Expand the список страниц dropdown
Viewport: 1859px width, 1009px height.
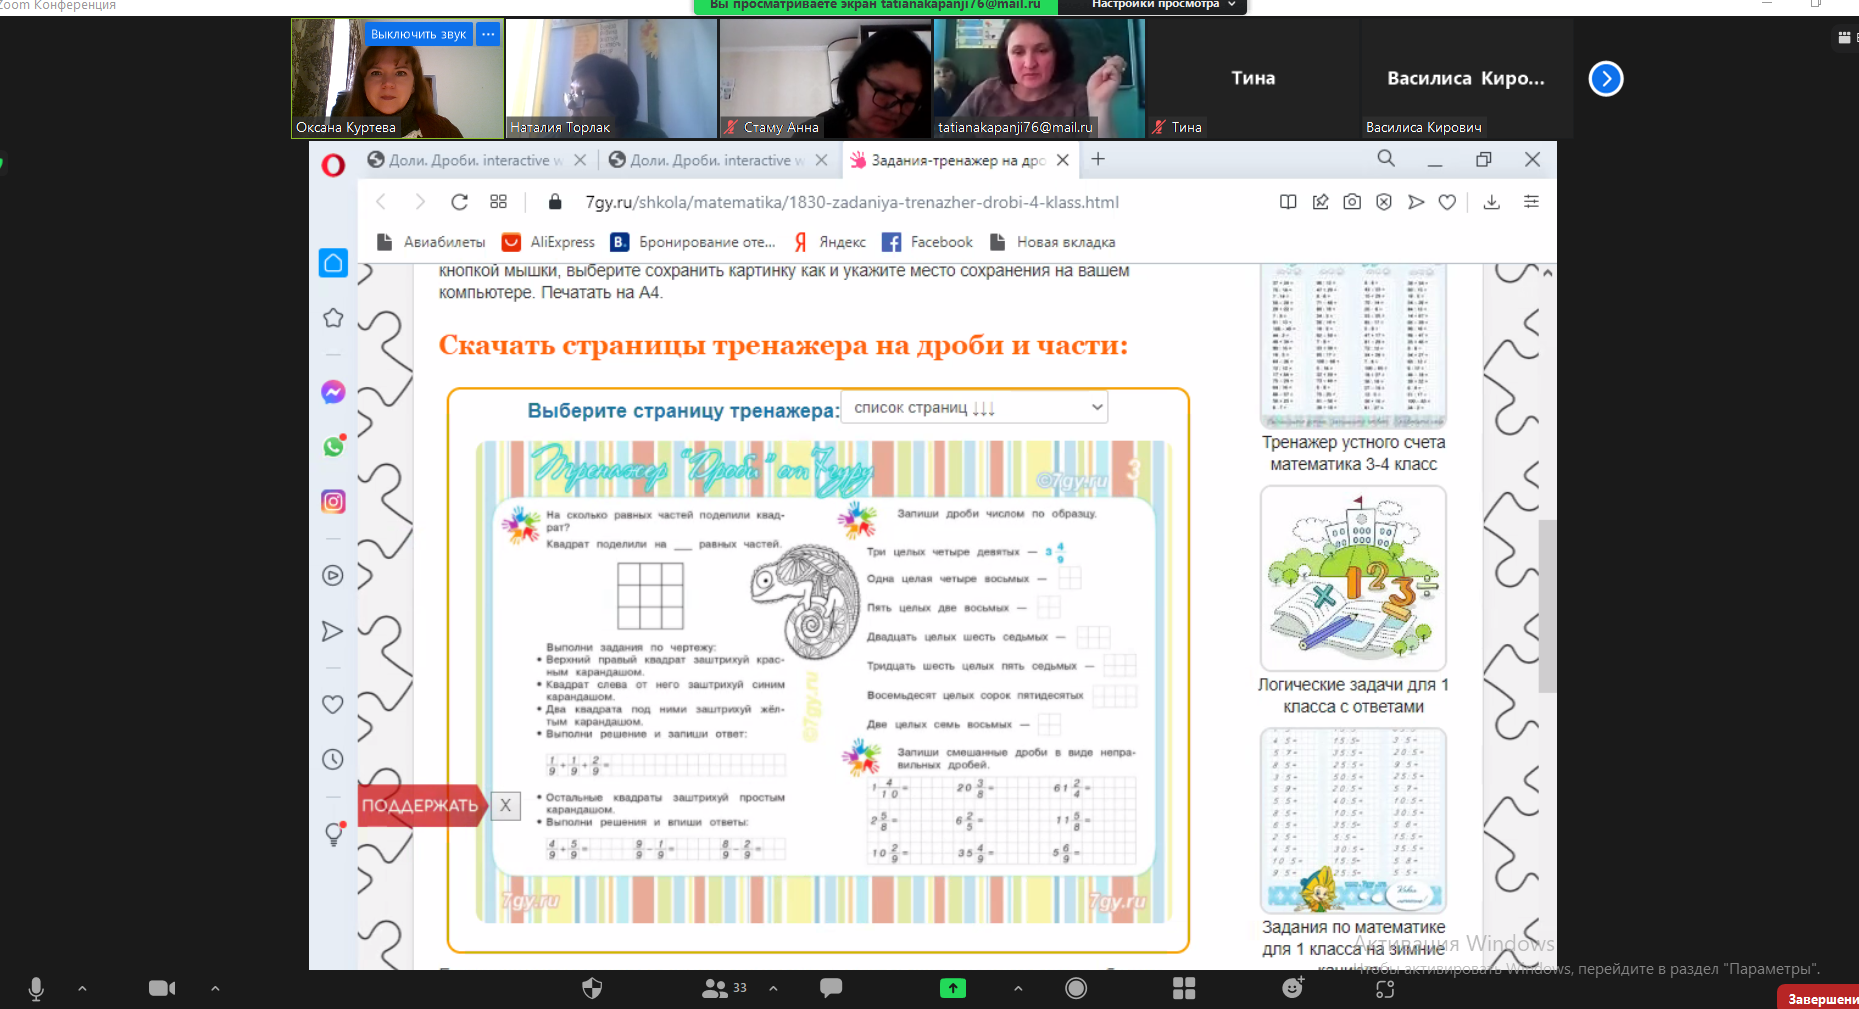pyautogui.click(x=975, y=407)
